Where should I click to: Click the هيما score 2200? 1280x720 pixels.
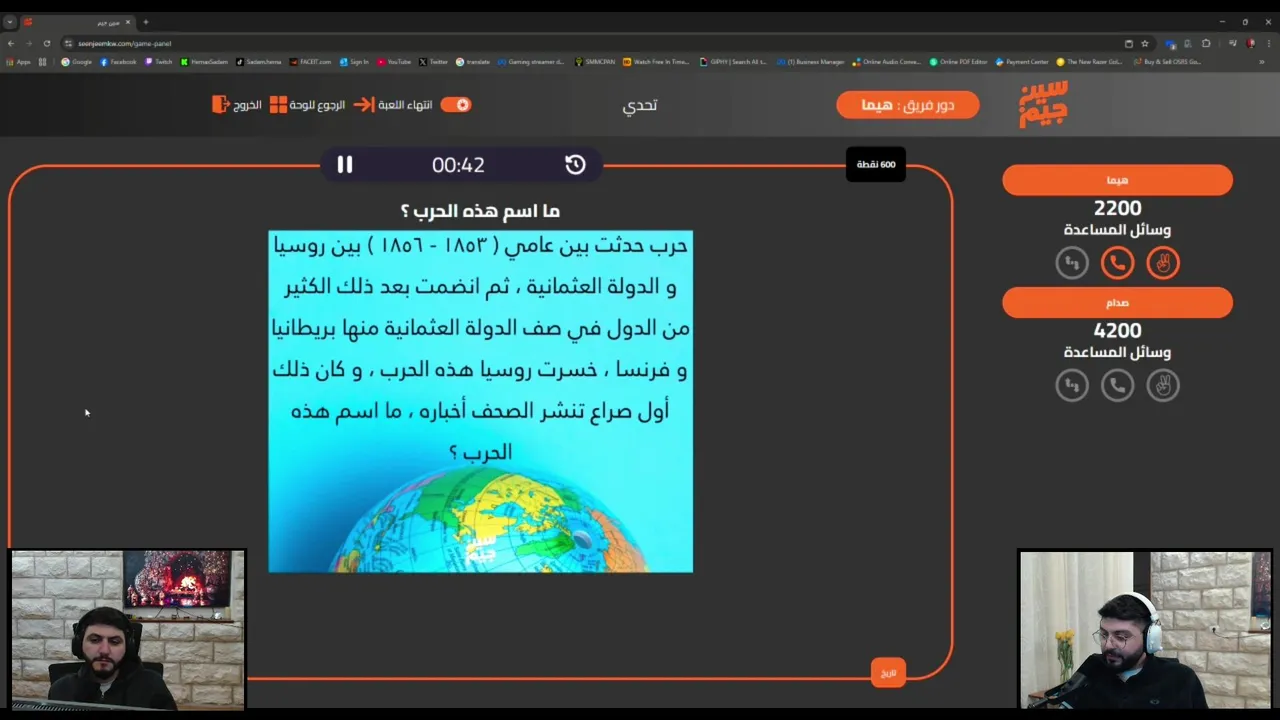(x=1117, y=208)
